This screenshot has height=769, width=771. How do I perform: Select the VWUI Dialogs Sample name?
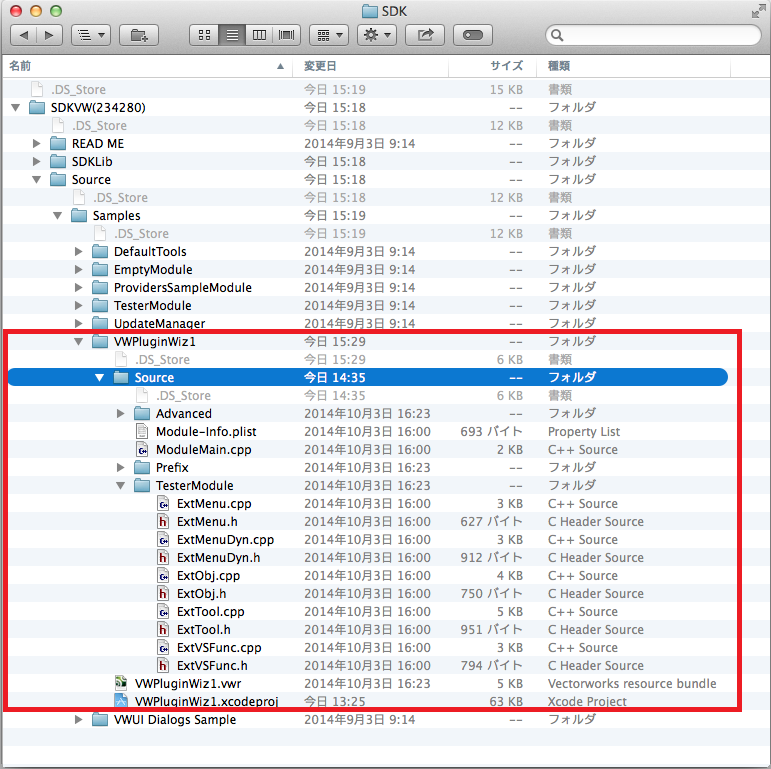pyautogui.click(x=175, y=719)
